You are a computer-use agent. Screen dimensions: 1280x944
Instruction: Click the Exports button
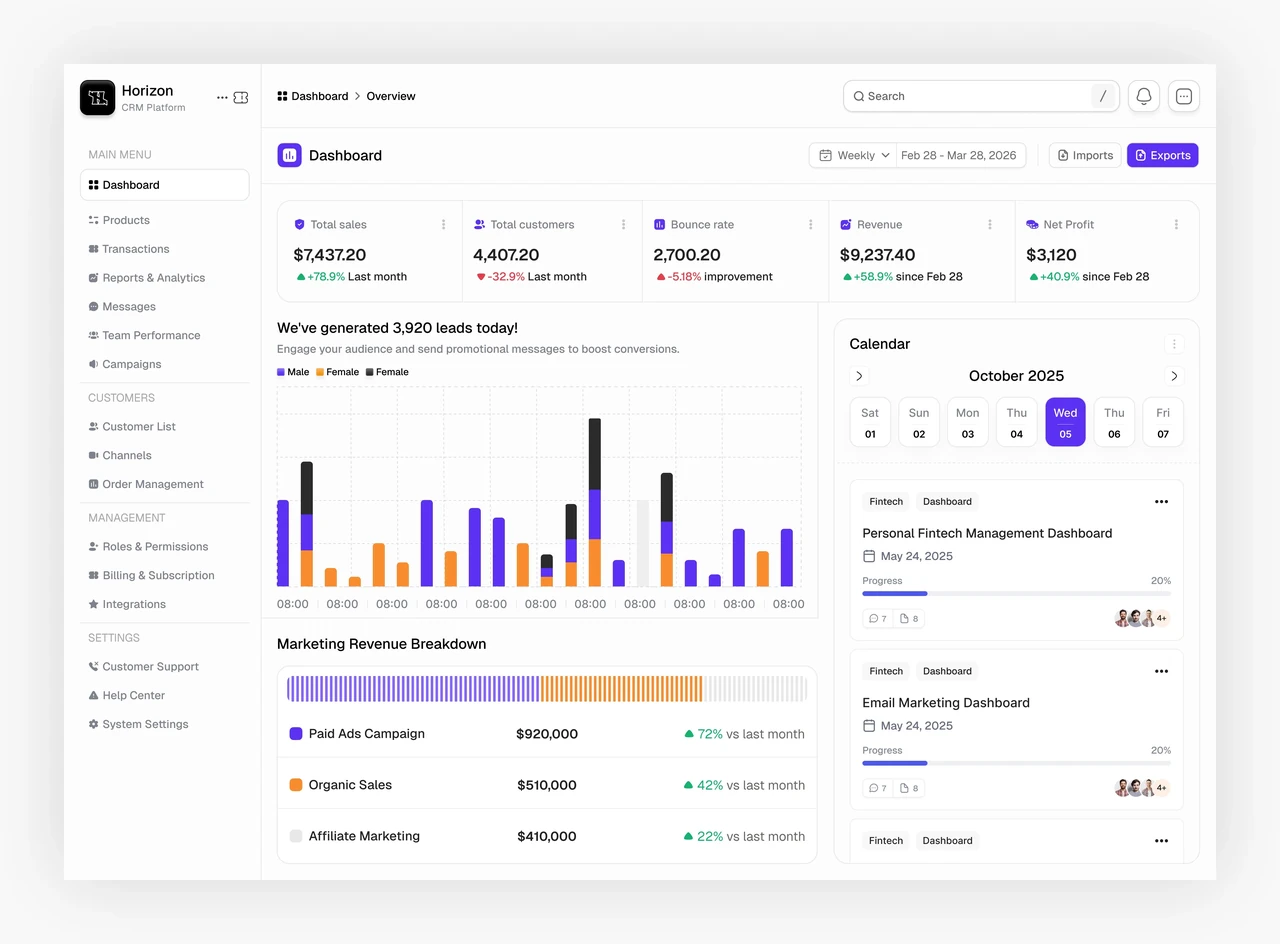click(x=1162, y=155)
